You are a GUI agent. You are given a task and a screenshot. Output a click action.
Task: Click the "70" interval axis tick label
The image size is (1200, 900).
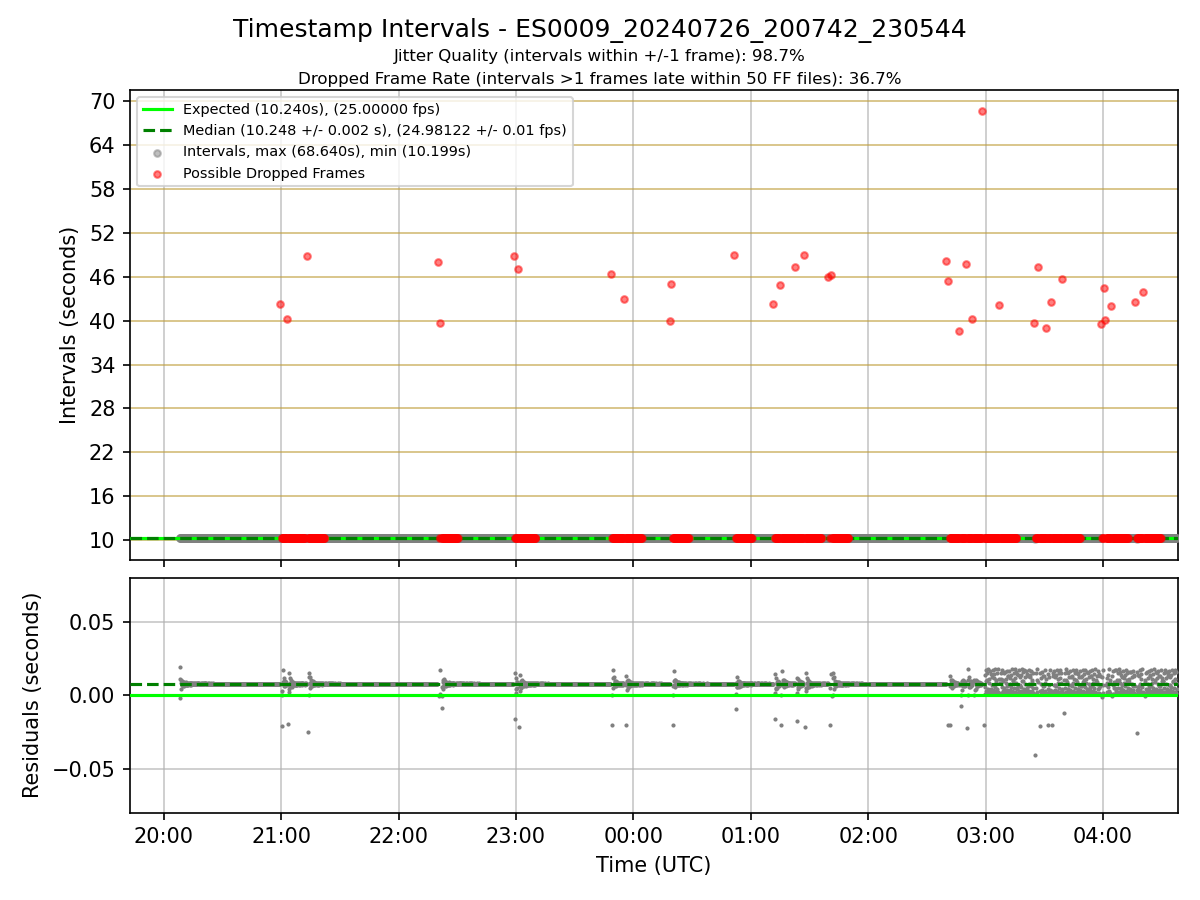(103, 101)
